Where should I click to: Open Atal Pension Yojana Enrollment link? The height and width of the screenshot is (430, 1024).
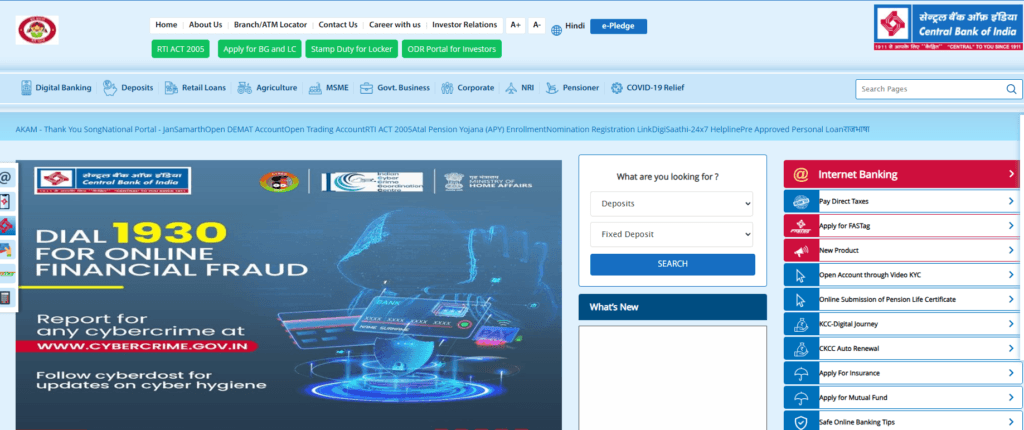(x=479, y=129)
